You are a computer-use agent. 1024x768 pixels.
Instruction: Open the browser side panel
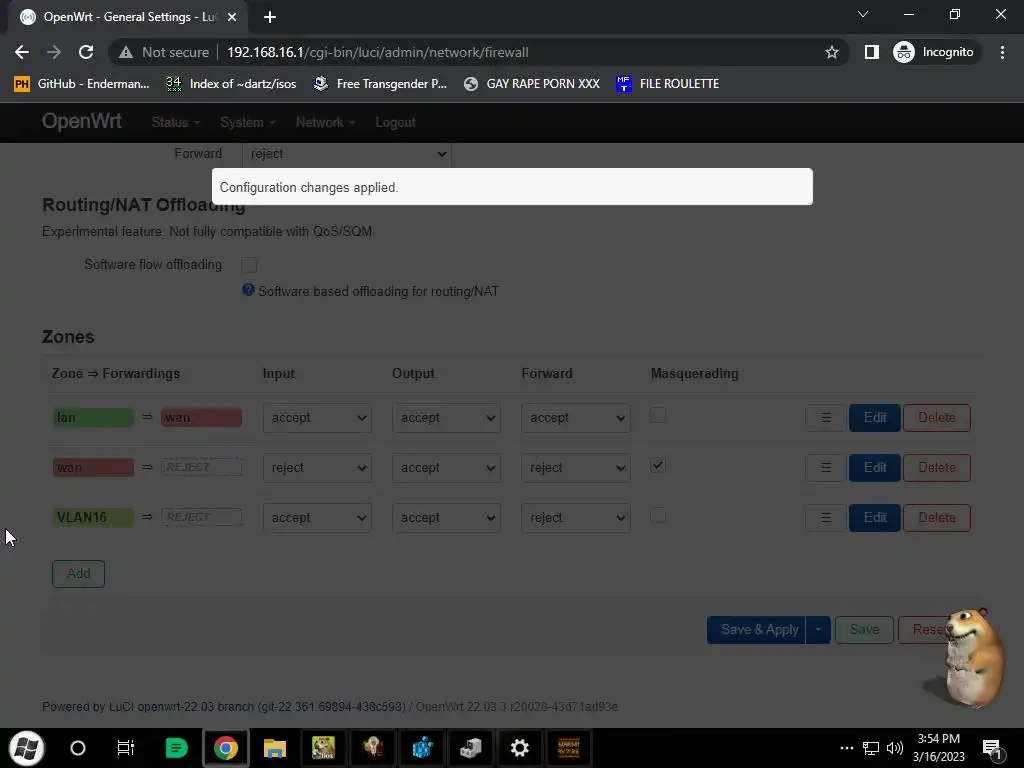(x=871, y=52)
